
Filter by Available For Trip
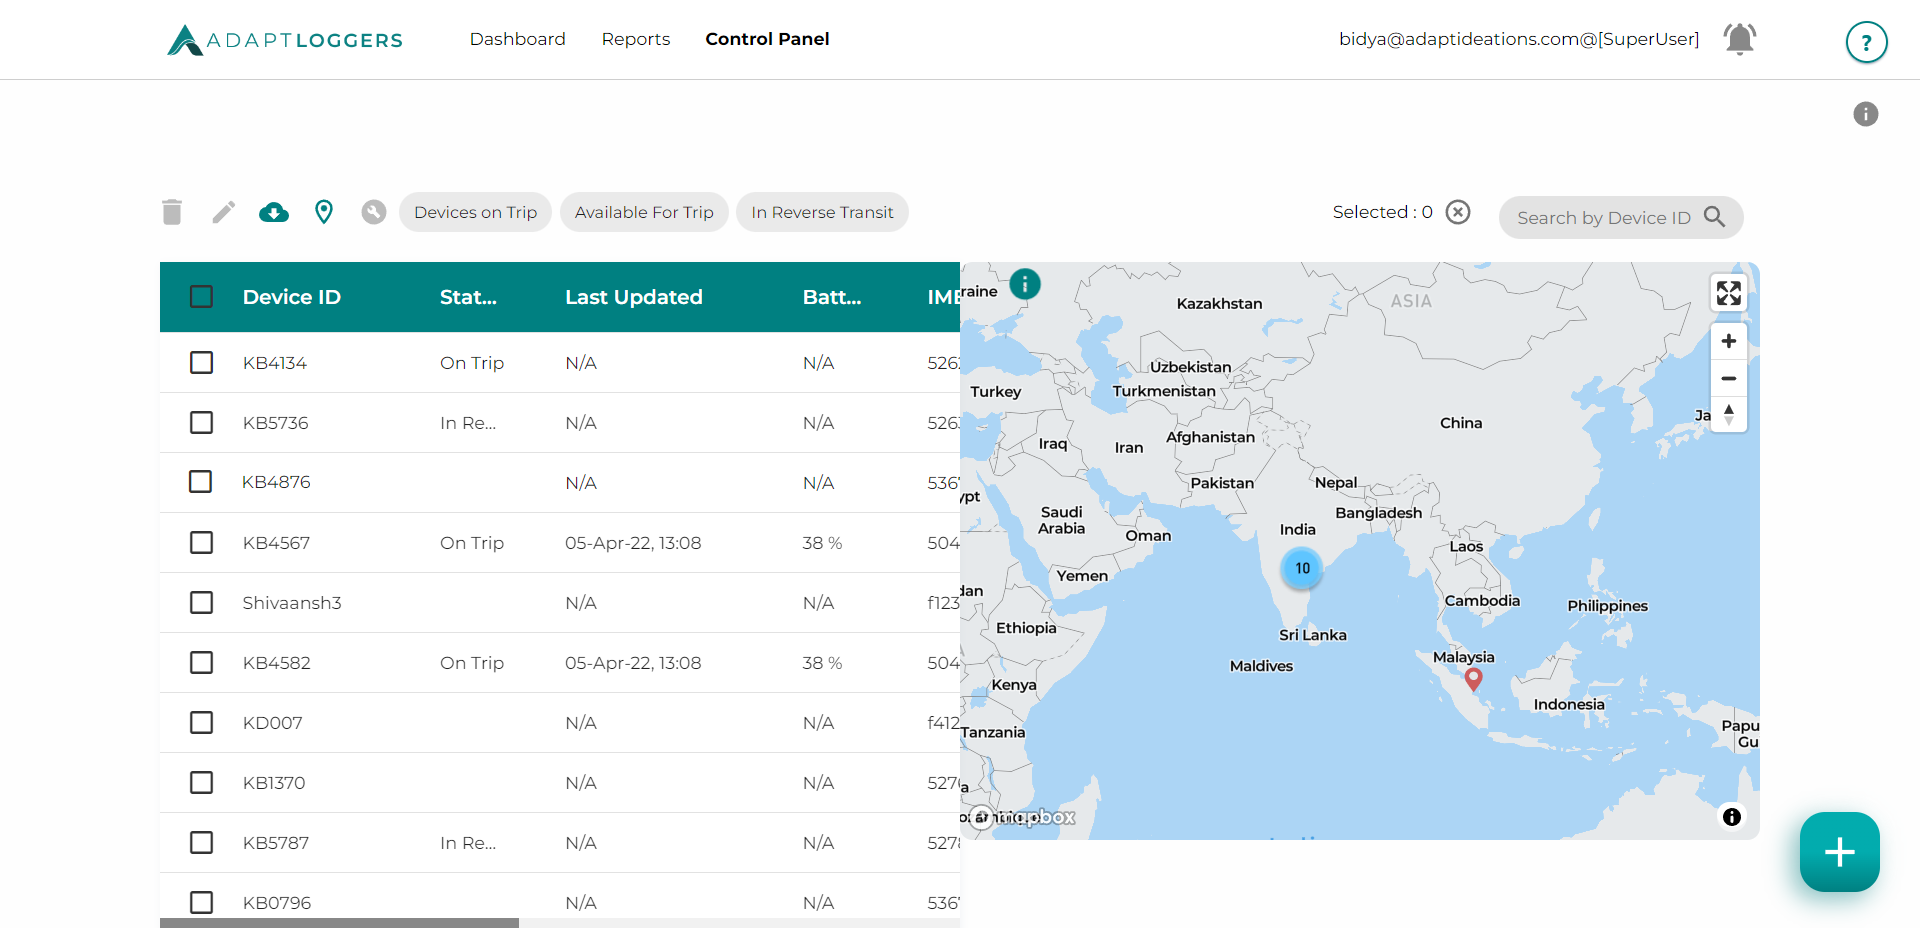(x=644, y=212)
